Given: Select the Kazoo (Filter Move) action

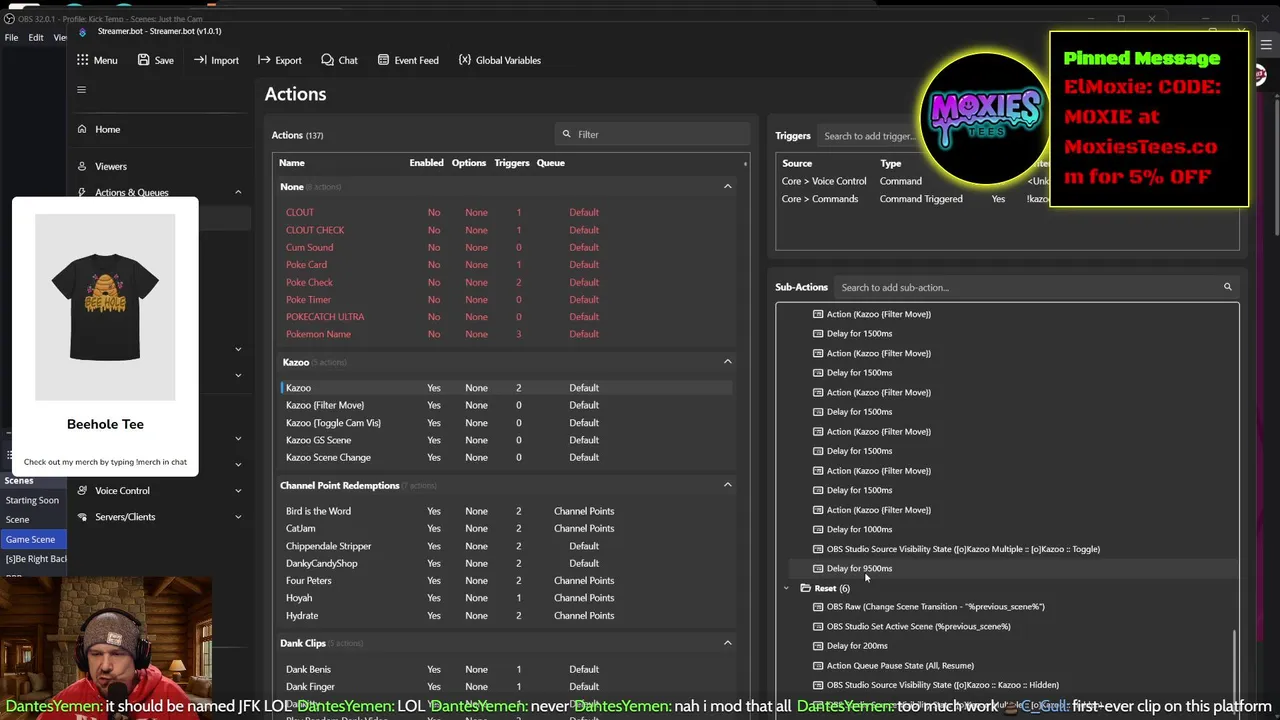Looking at the screenshot, I should point(505,405).
